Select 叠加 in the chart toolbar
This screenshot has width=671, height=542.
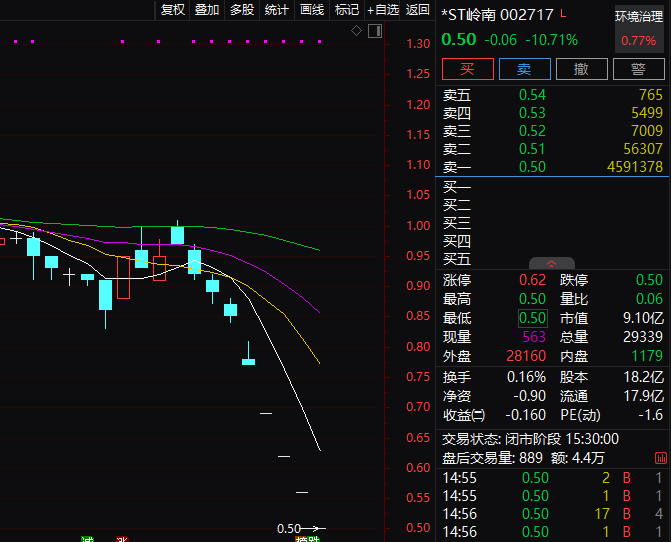click(207, 10)
